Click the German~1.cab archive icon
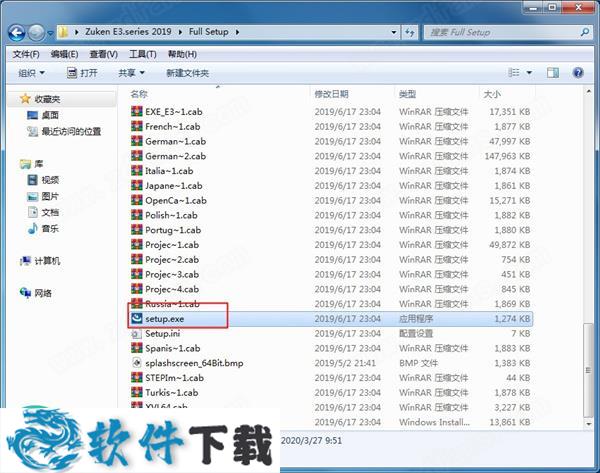600x473 pixels. (x=137, y=141)
